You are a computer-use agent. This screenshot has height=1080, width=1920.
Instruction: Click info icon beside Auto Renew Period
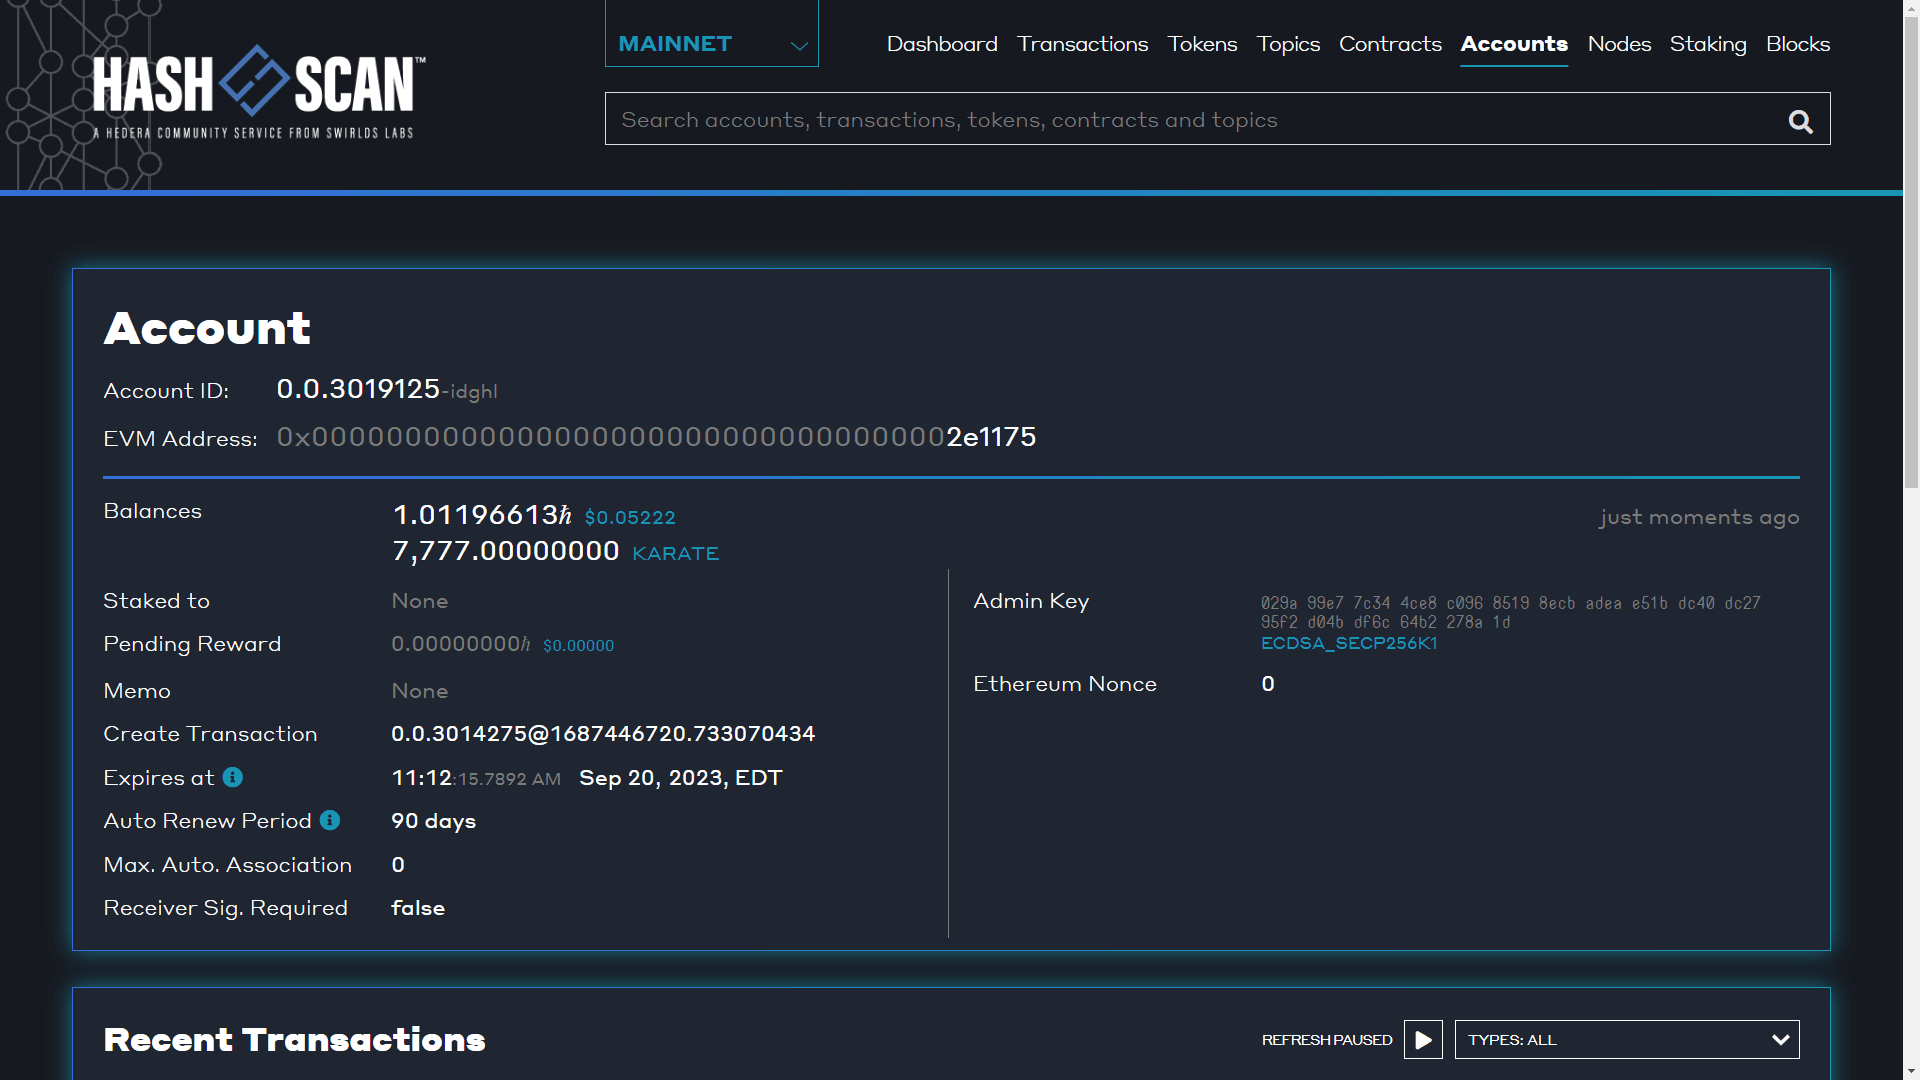[330, 820]
